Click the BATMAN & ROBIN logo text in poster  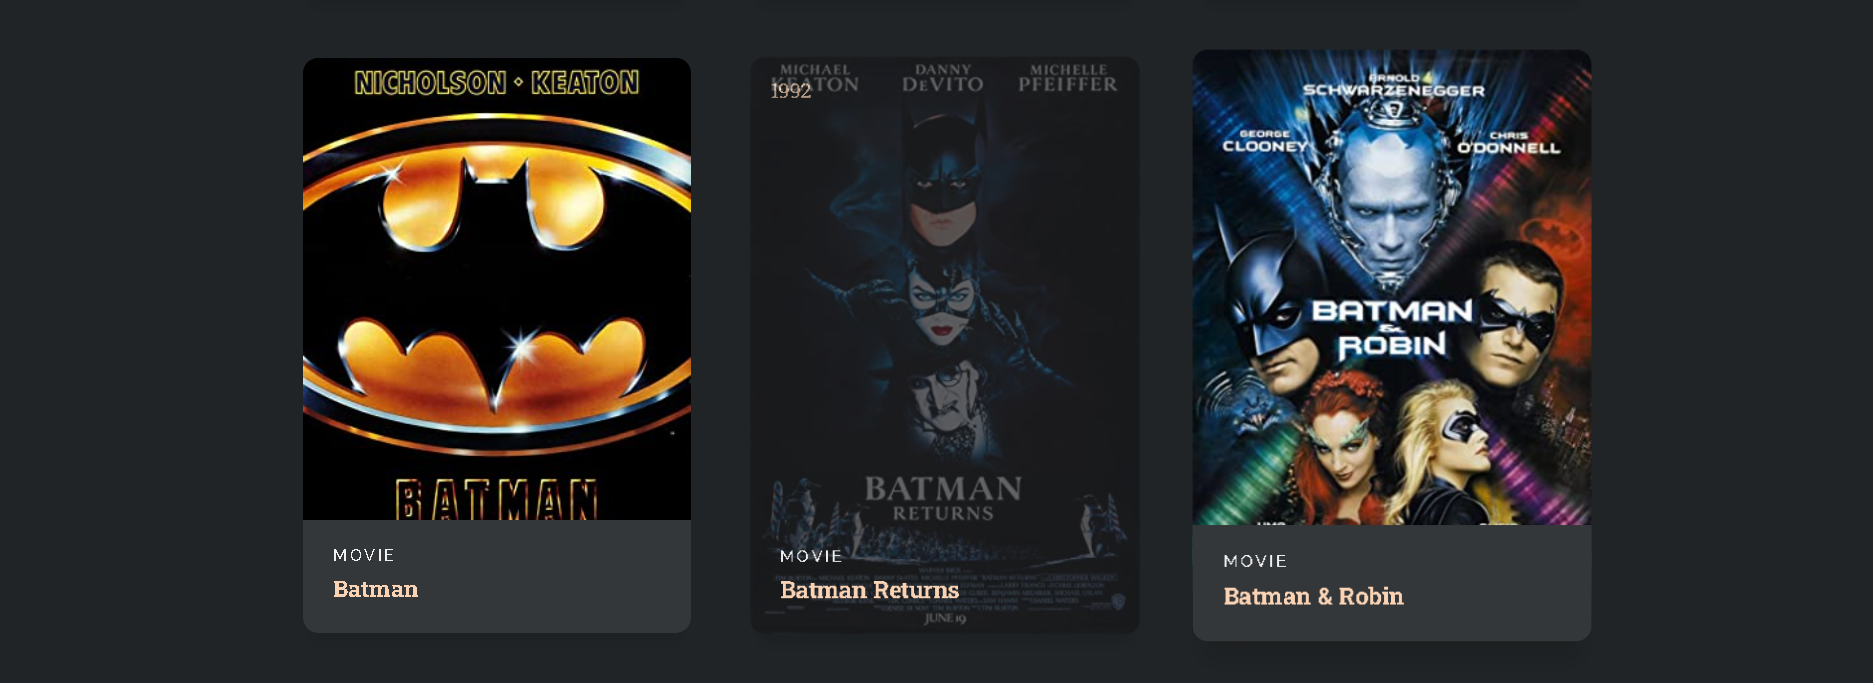tap(1392, 328)
